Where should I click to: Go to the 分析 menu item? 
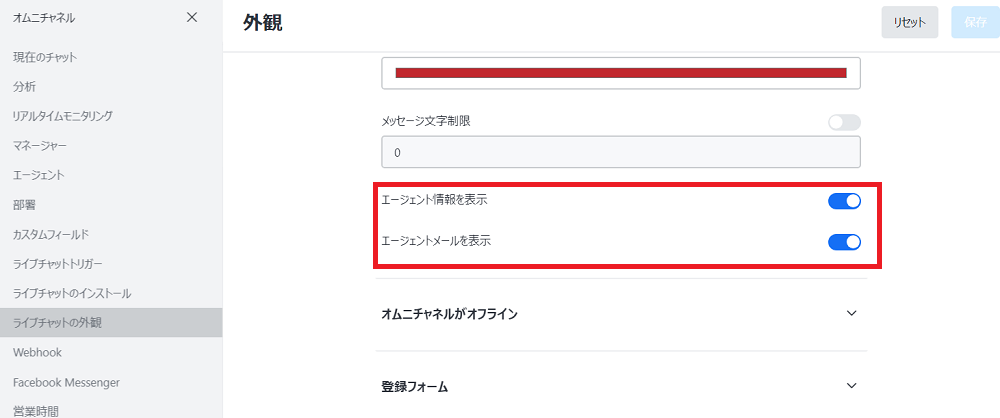click(x=24, y=87)
